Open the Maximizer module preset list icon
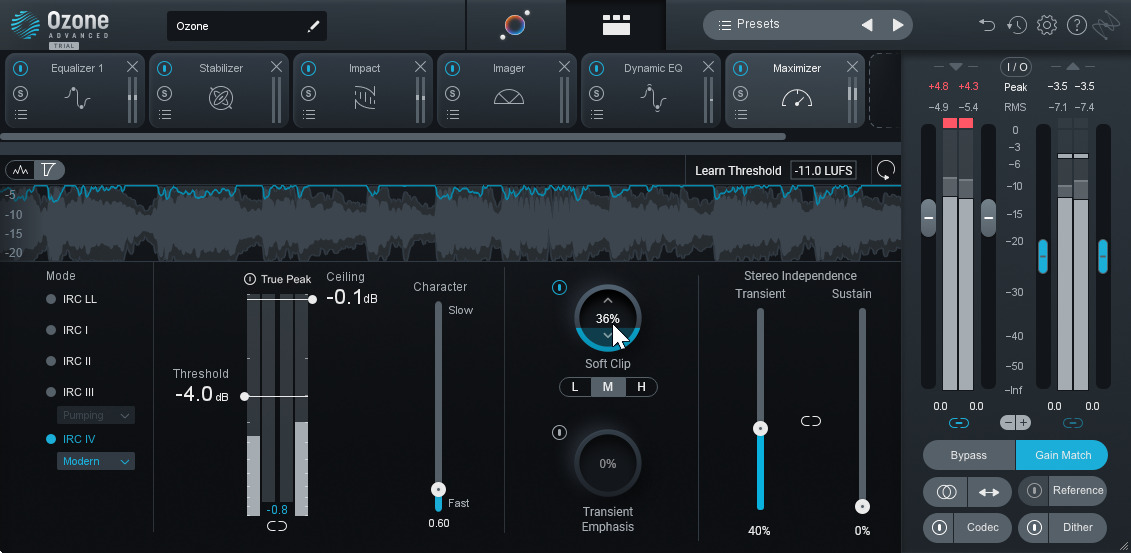The image size is (1131, 553). pyautogui.click(x=741, y=114)
